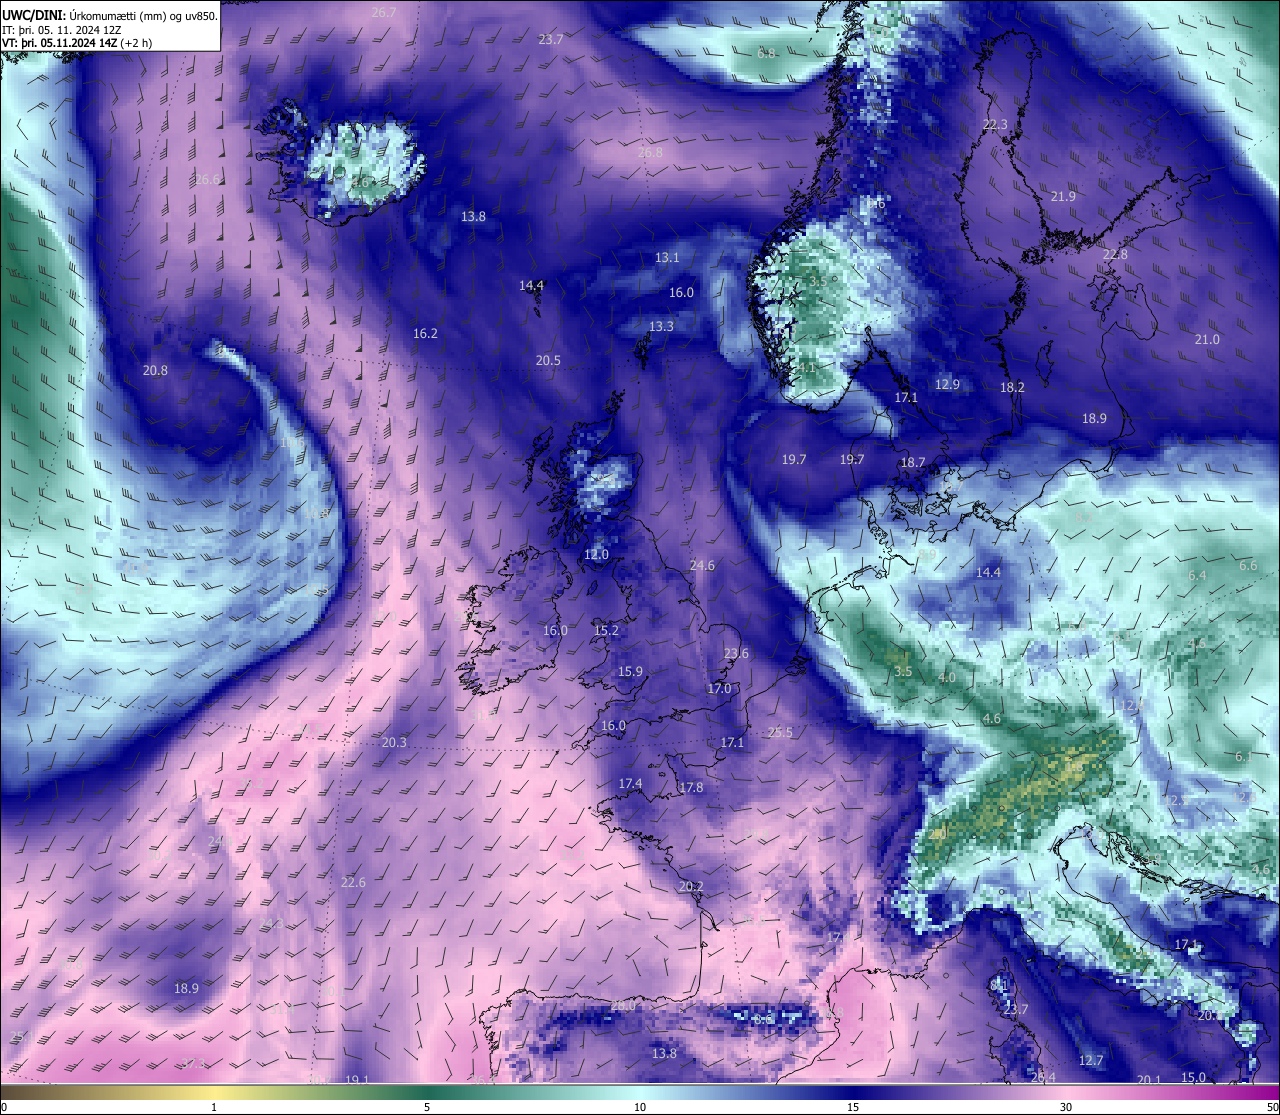
Task: Click the 26.6 value west of Iceland
Action: (207, 180)
